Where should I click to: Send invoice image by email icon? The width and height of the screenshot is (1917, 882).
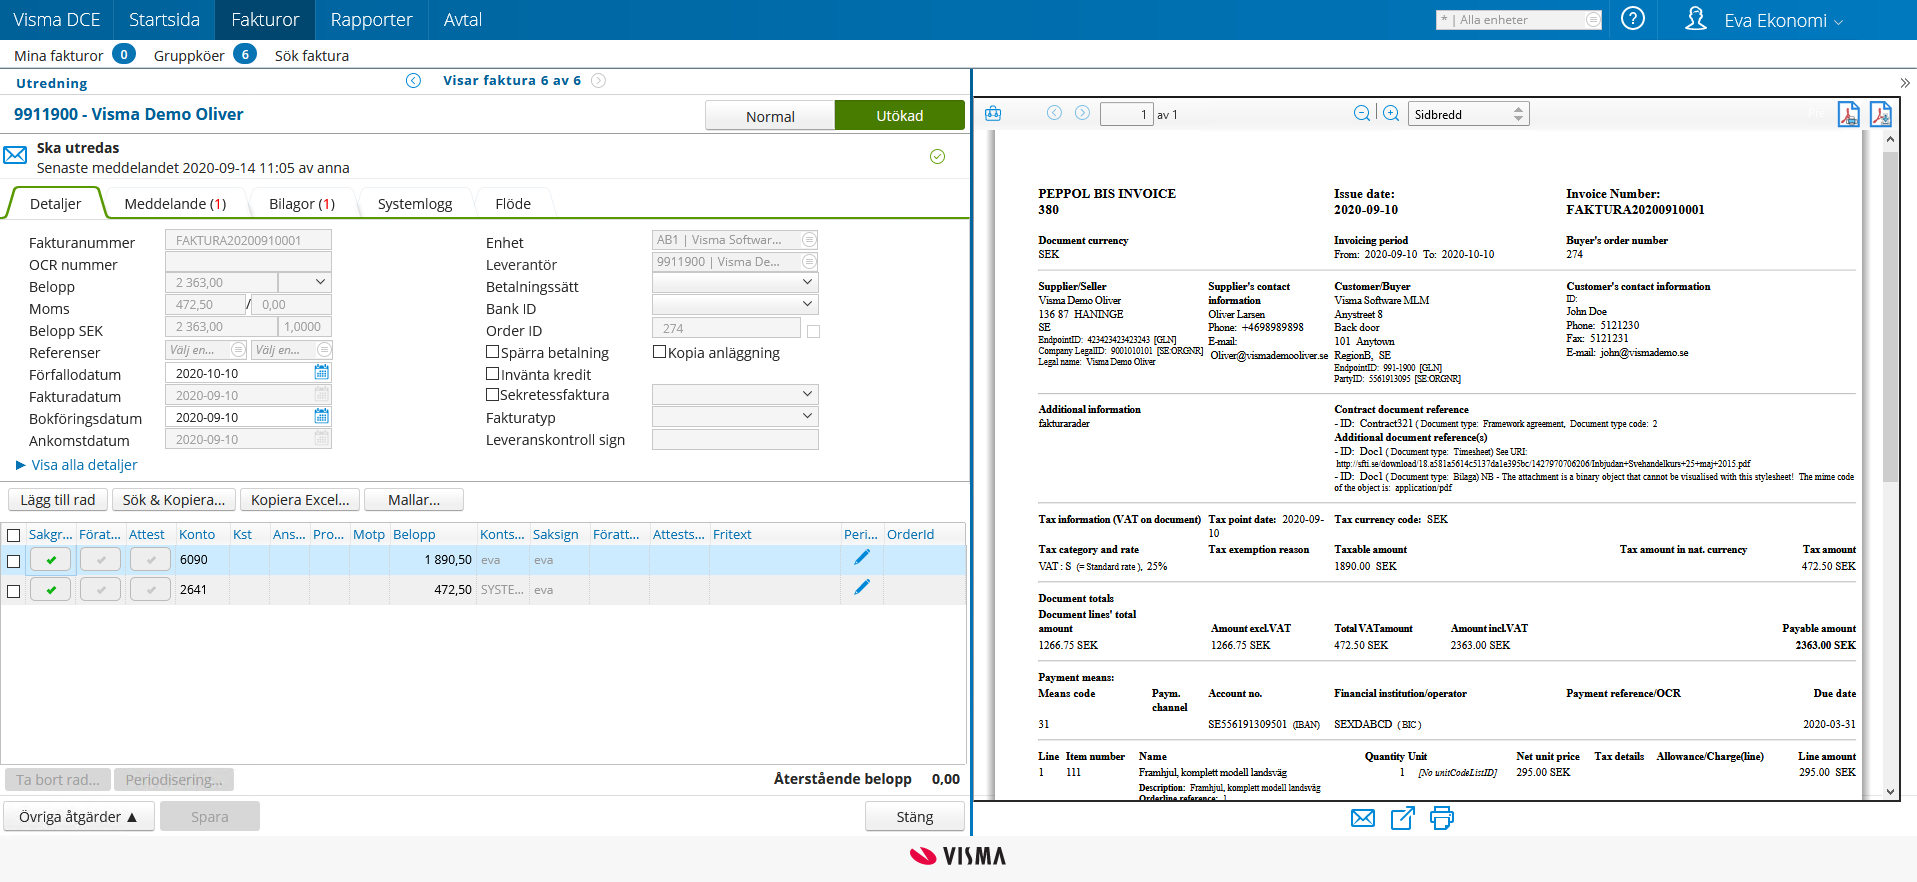pyautogui.click(x=1363, y=818)
